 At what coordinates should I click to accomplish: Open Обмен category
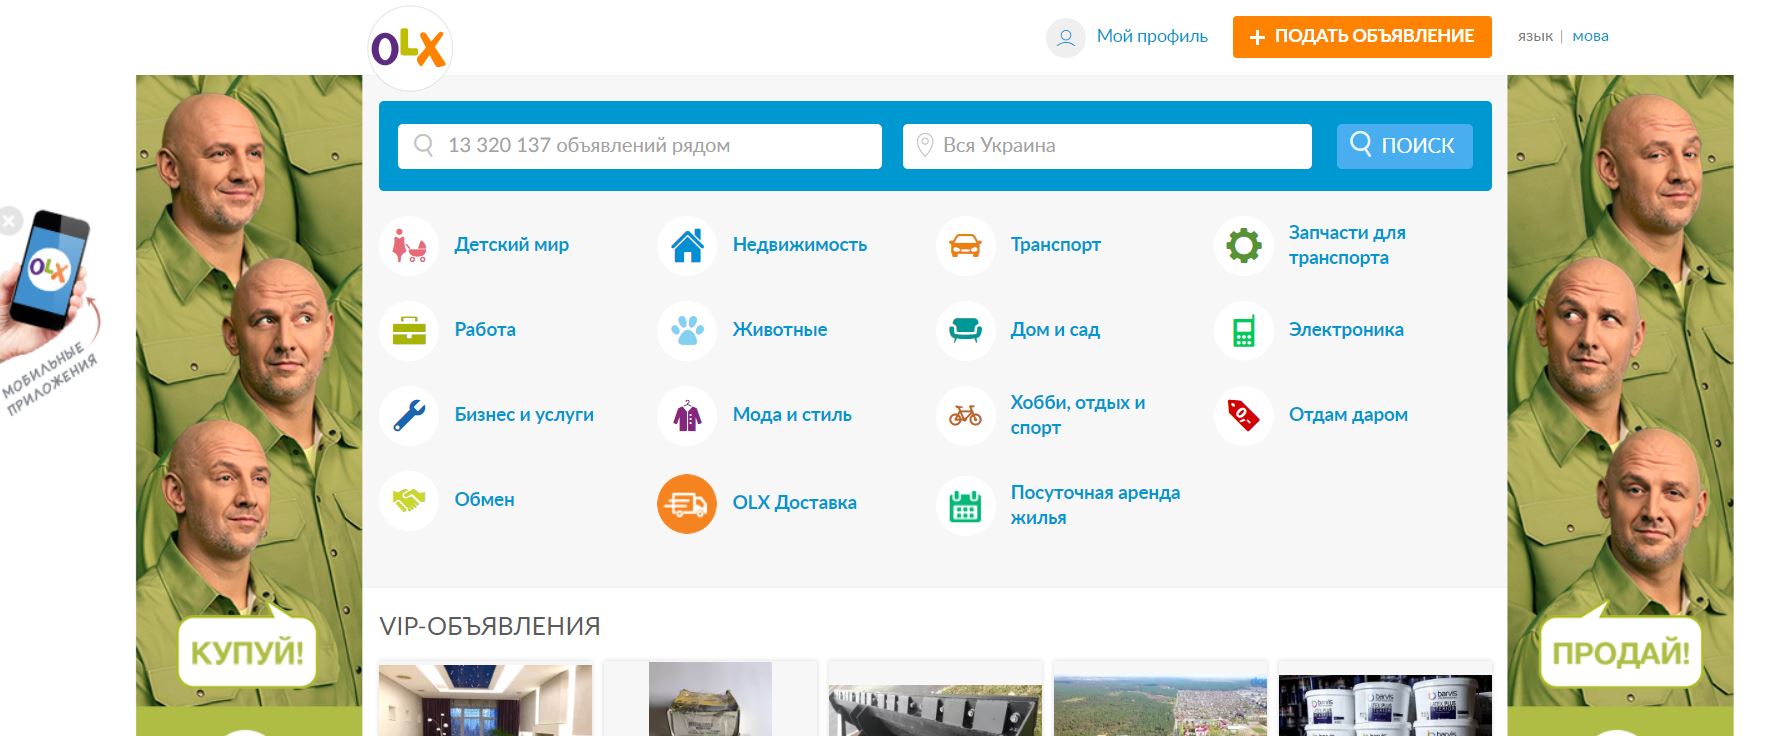pyautogui.click(x=485, y=500)
